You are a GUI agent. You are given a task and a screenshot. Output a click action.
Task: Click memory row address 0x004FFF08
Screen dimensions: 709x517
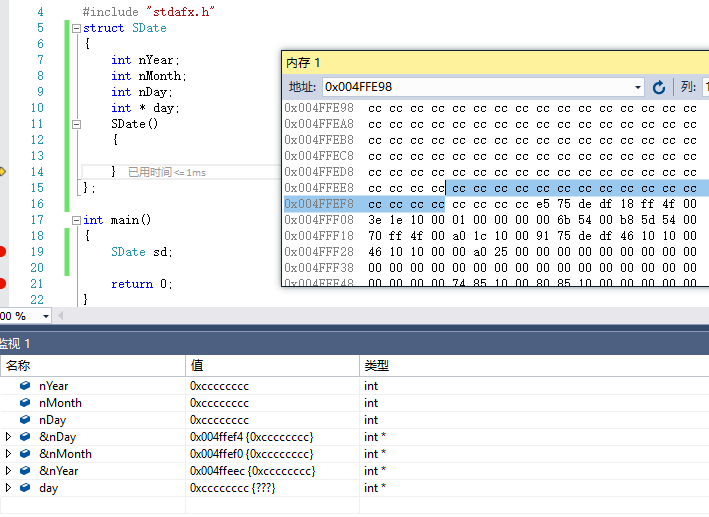pos(319,220)
